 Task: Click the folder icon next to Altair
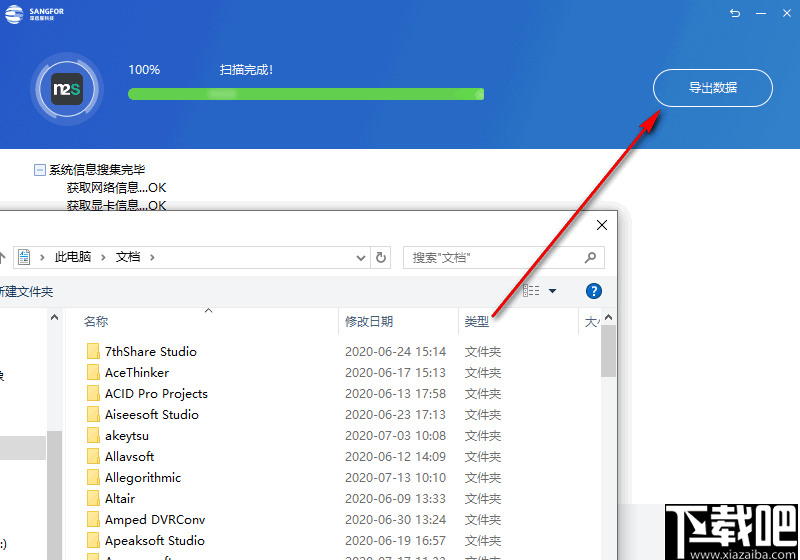[x=93, y=498]
